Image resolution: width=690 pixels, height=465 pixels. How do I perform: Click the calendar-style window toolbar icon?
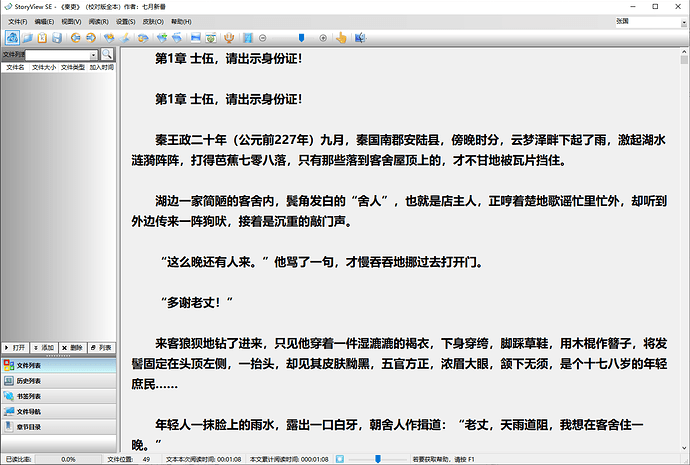(x=211, y=38)
